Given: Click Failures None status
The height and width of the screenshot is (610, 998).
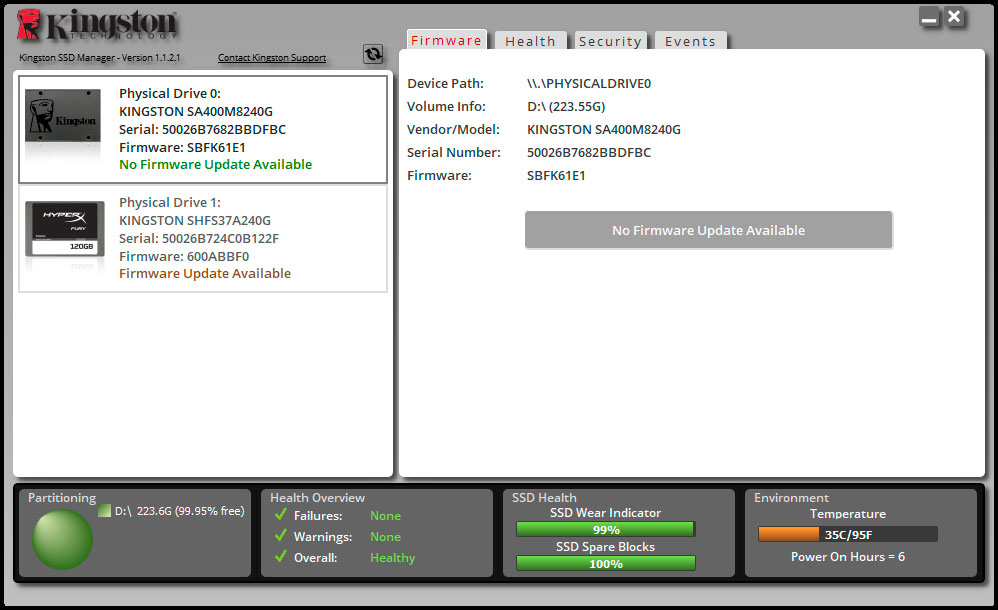Looking at the screenshot, I should (x=386, y=515).
